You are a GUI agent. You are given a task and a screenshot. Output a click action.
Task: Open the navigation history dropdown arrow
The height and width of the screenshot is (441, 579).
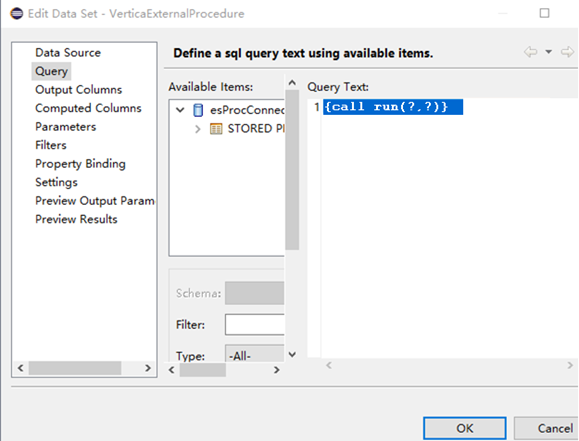tap(549, 52)
